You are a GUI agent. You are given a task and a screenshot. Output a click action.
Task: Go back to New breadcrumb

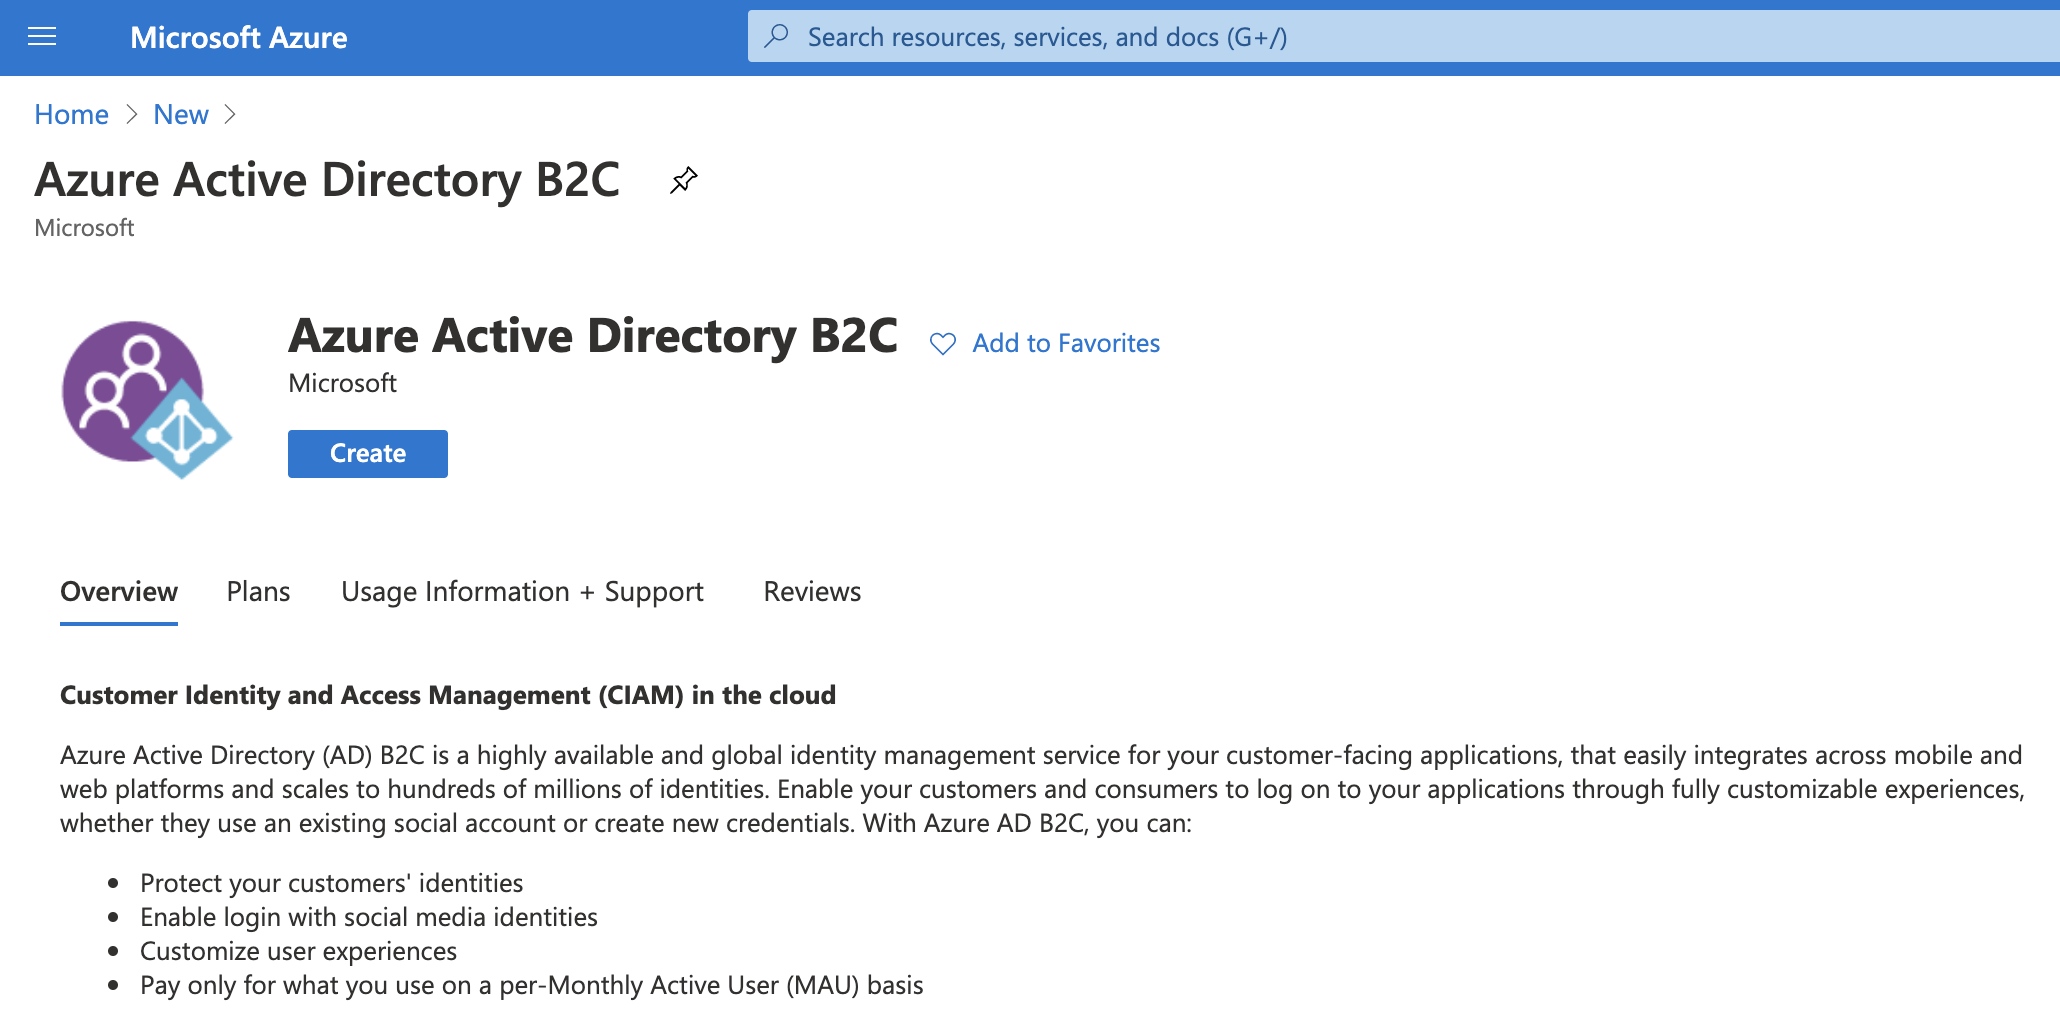(180, 115)
